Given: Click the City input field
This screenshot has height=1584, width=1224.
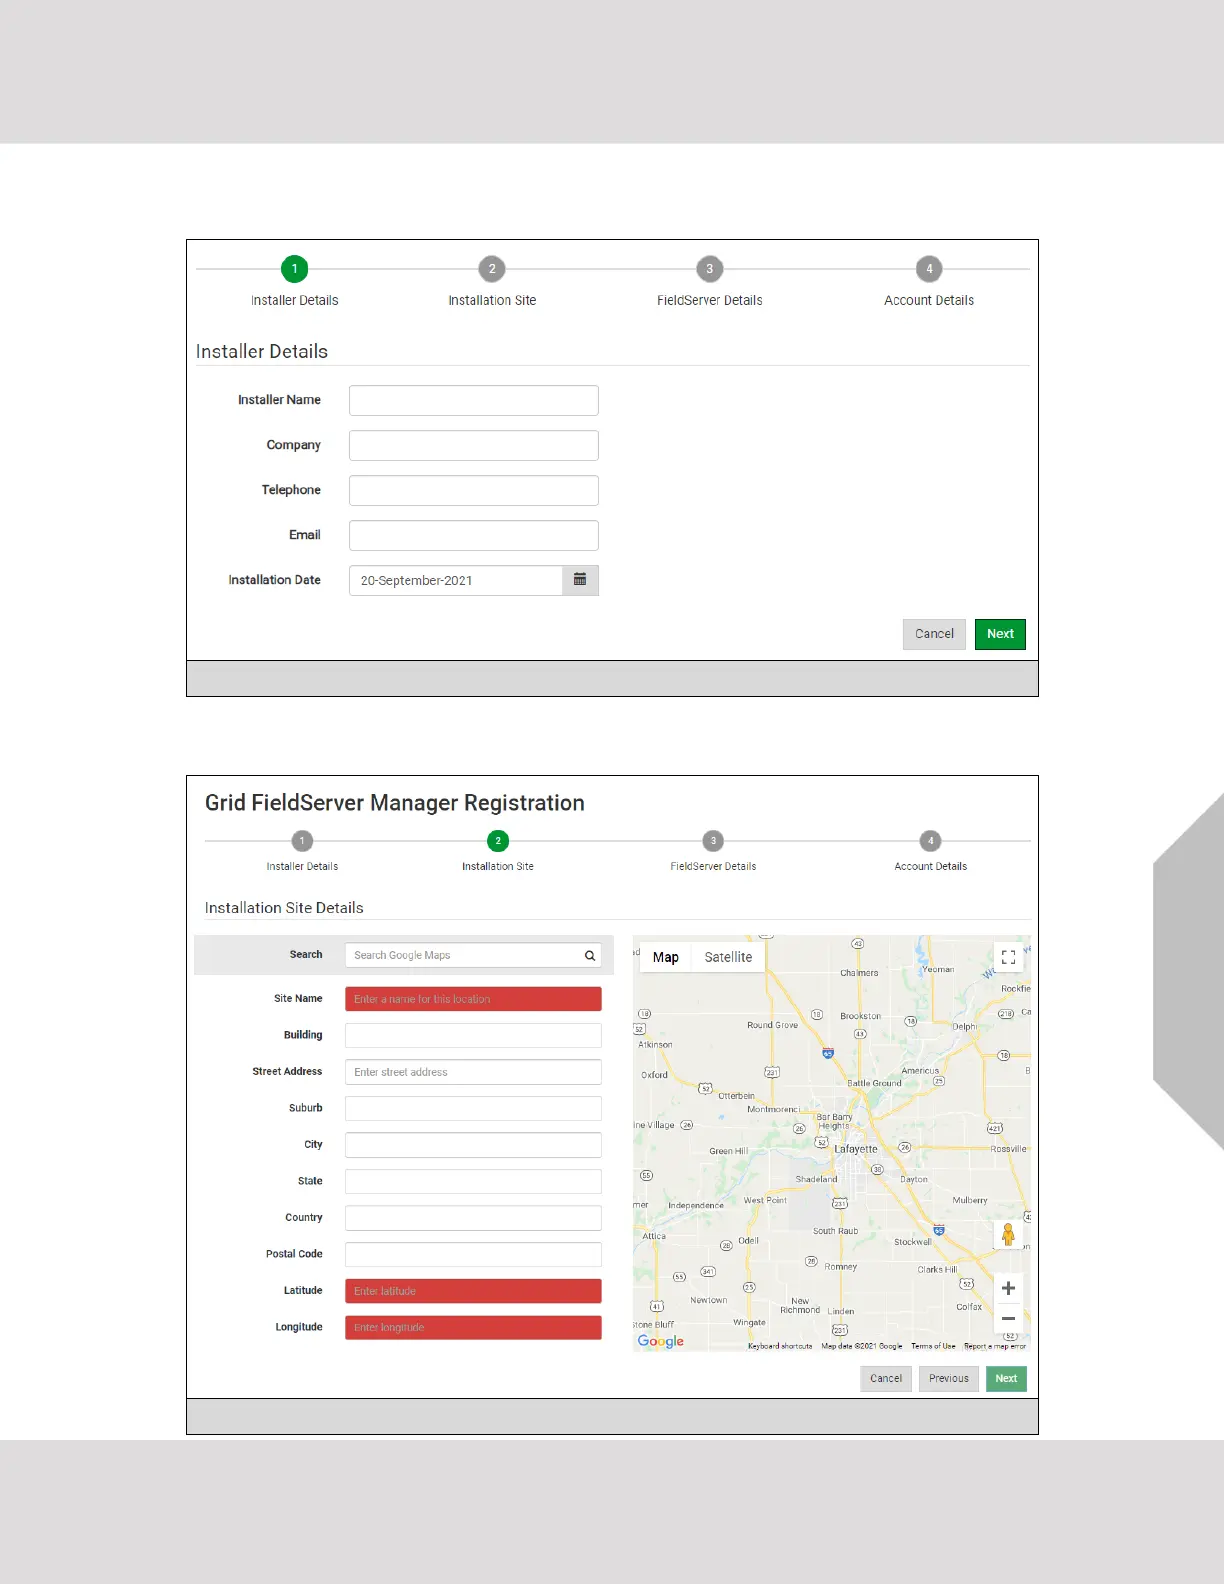Looking at the screenshot, I should tap(473, 1145).
